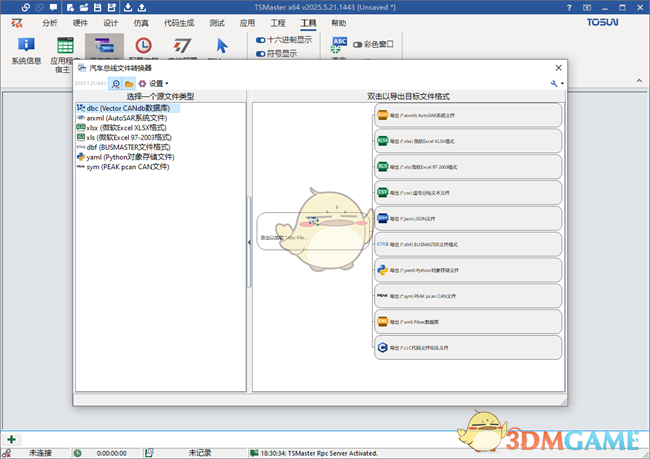The image size is (650, 459).
Task: Click the link chain icon in title bar
Action: coord(26,7)
